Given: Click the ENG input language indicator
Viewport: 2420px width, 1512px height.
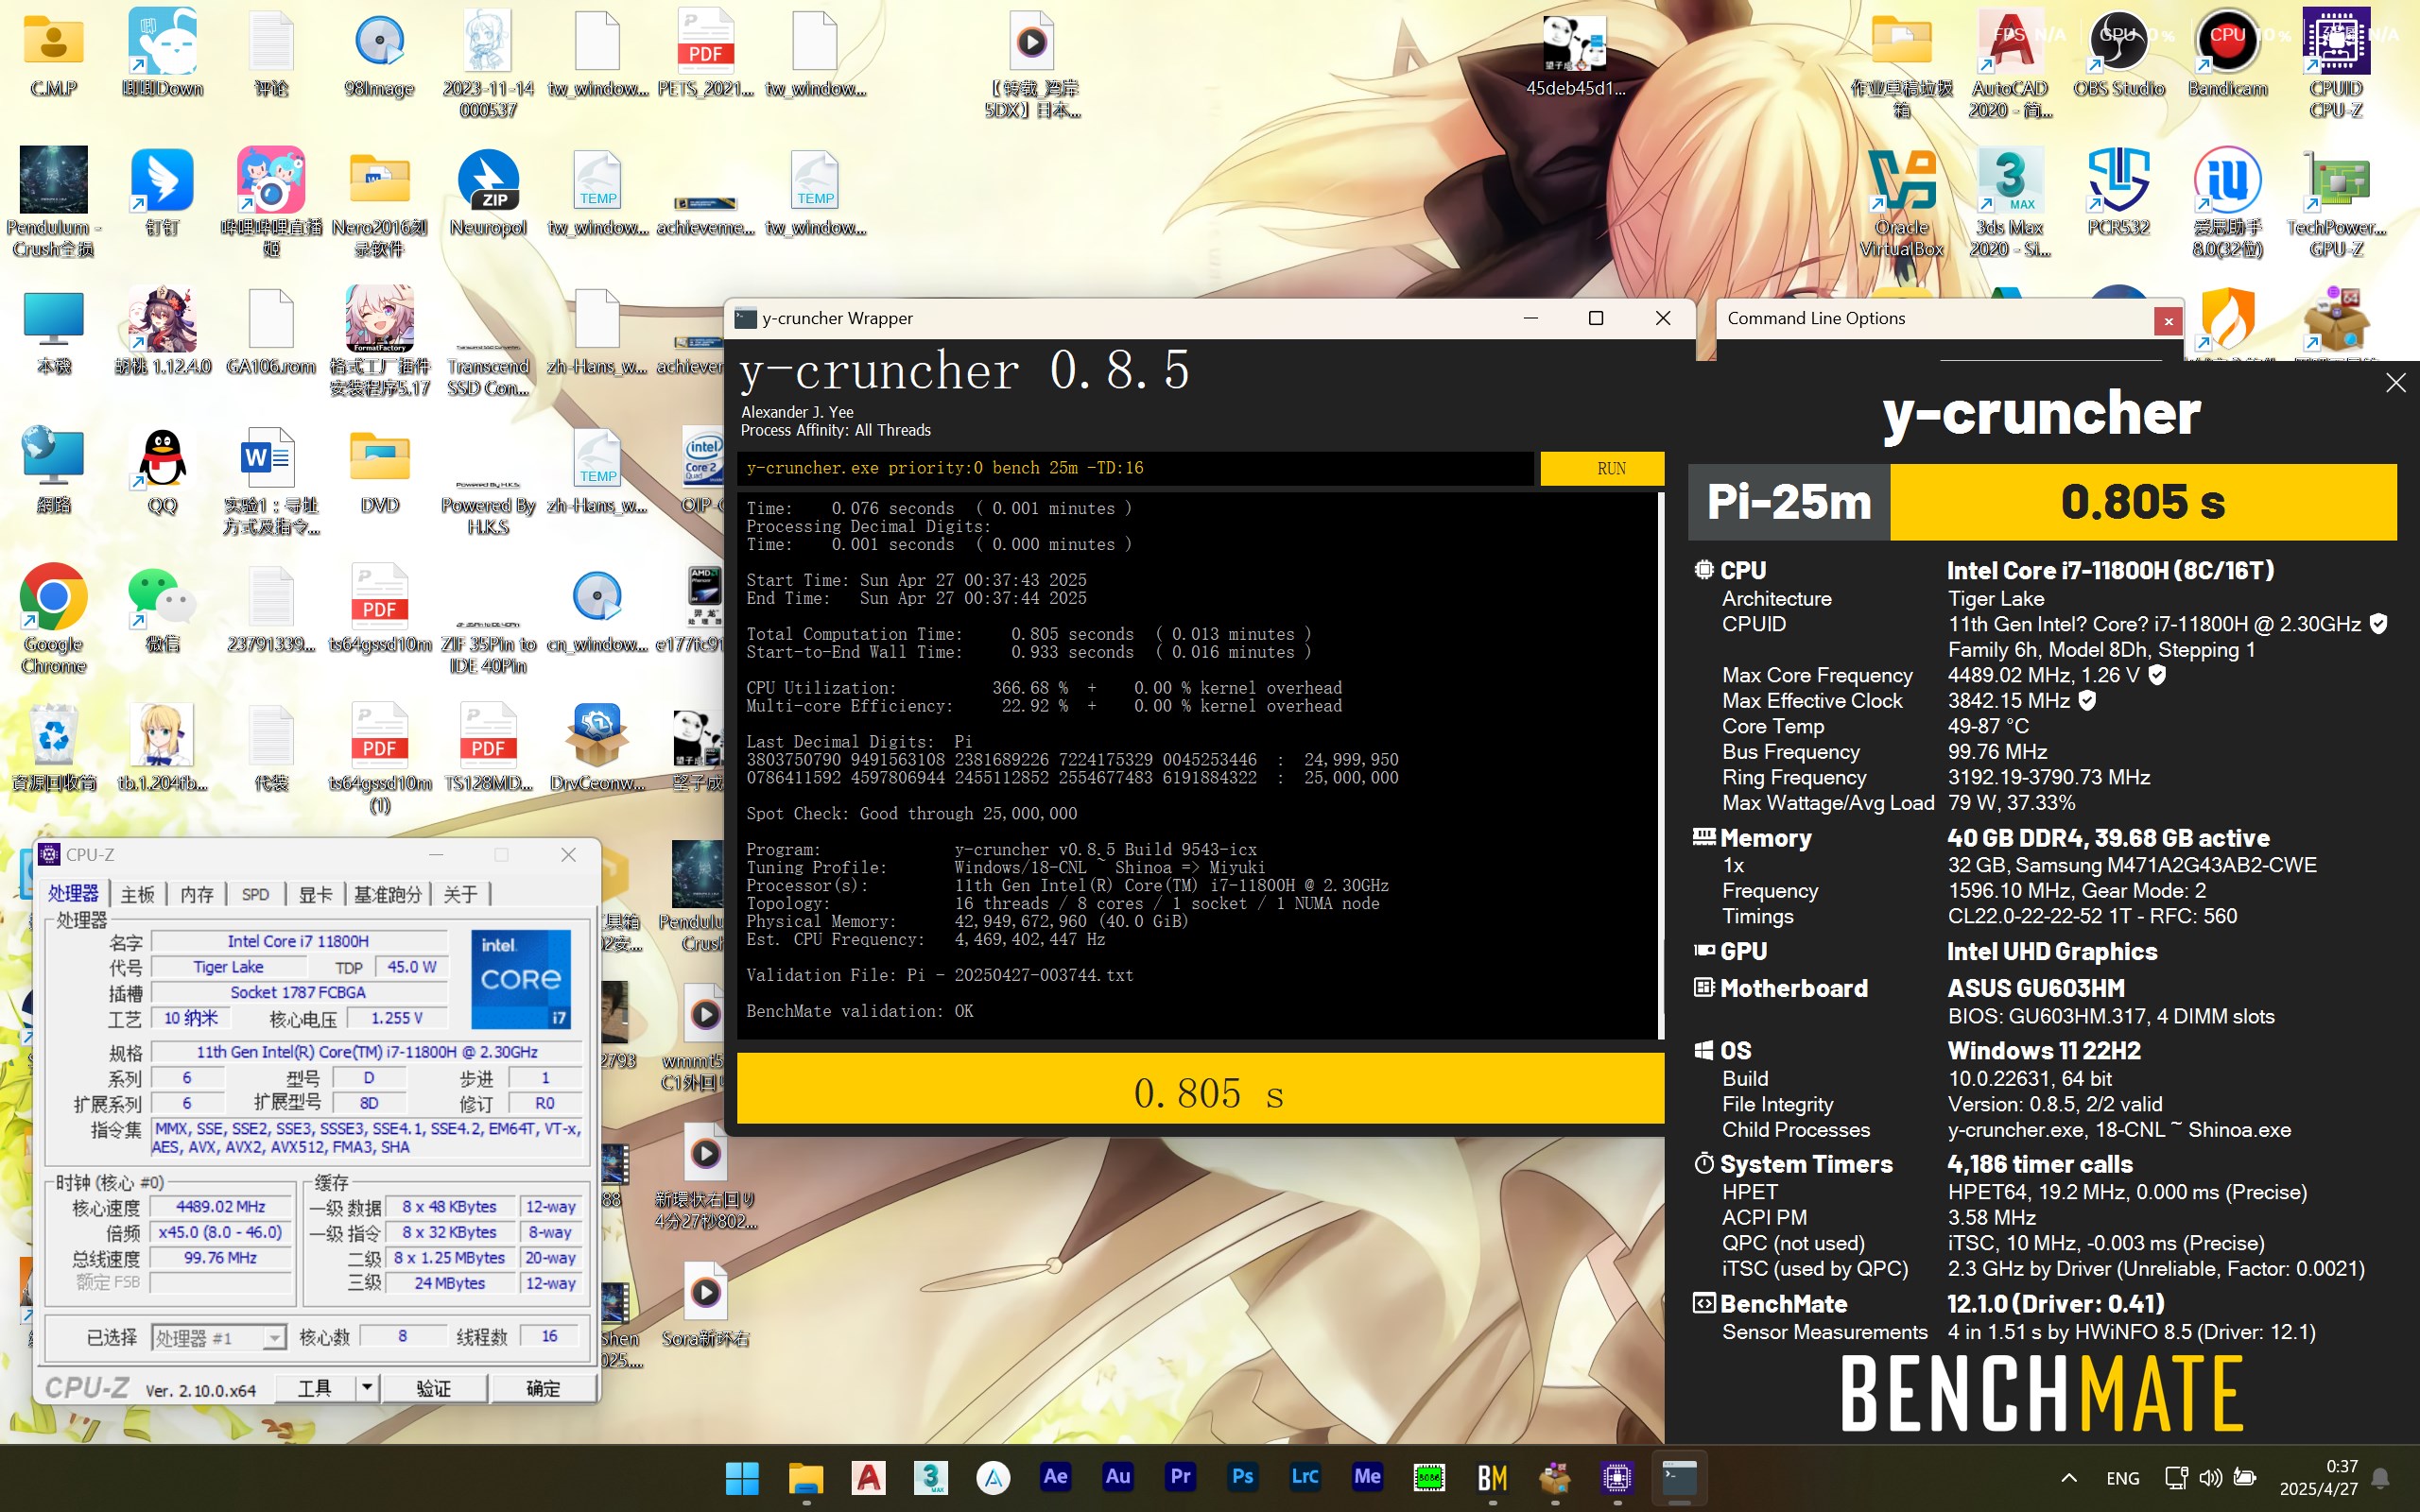Looking at the screenshot, I should click(2122, 1478).
